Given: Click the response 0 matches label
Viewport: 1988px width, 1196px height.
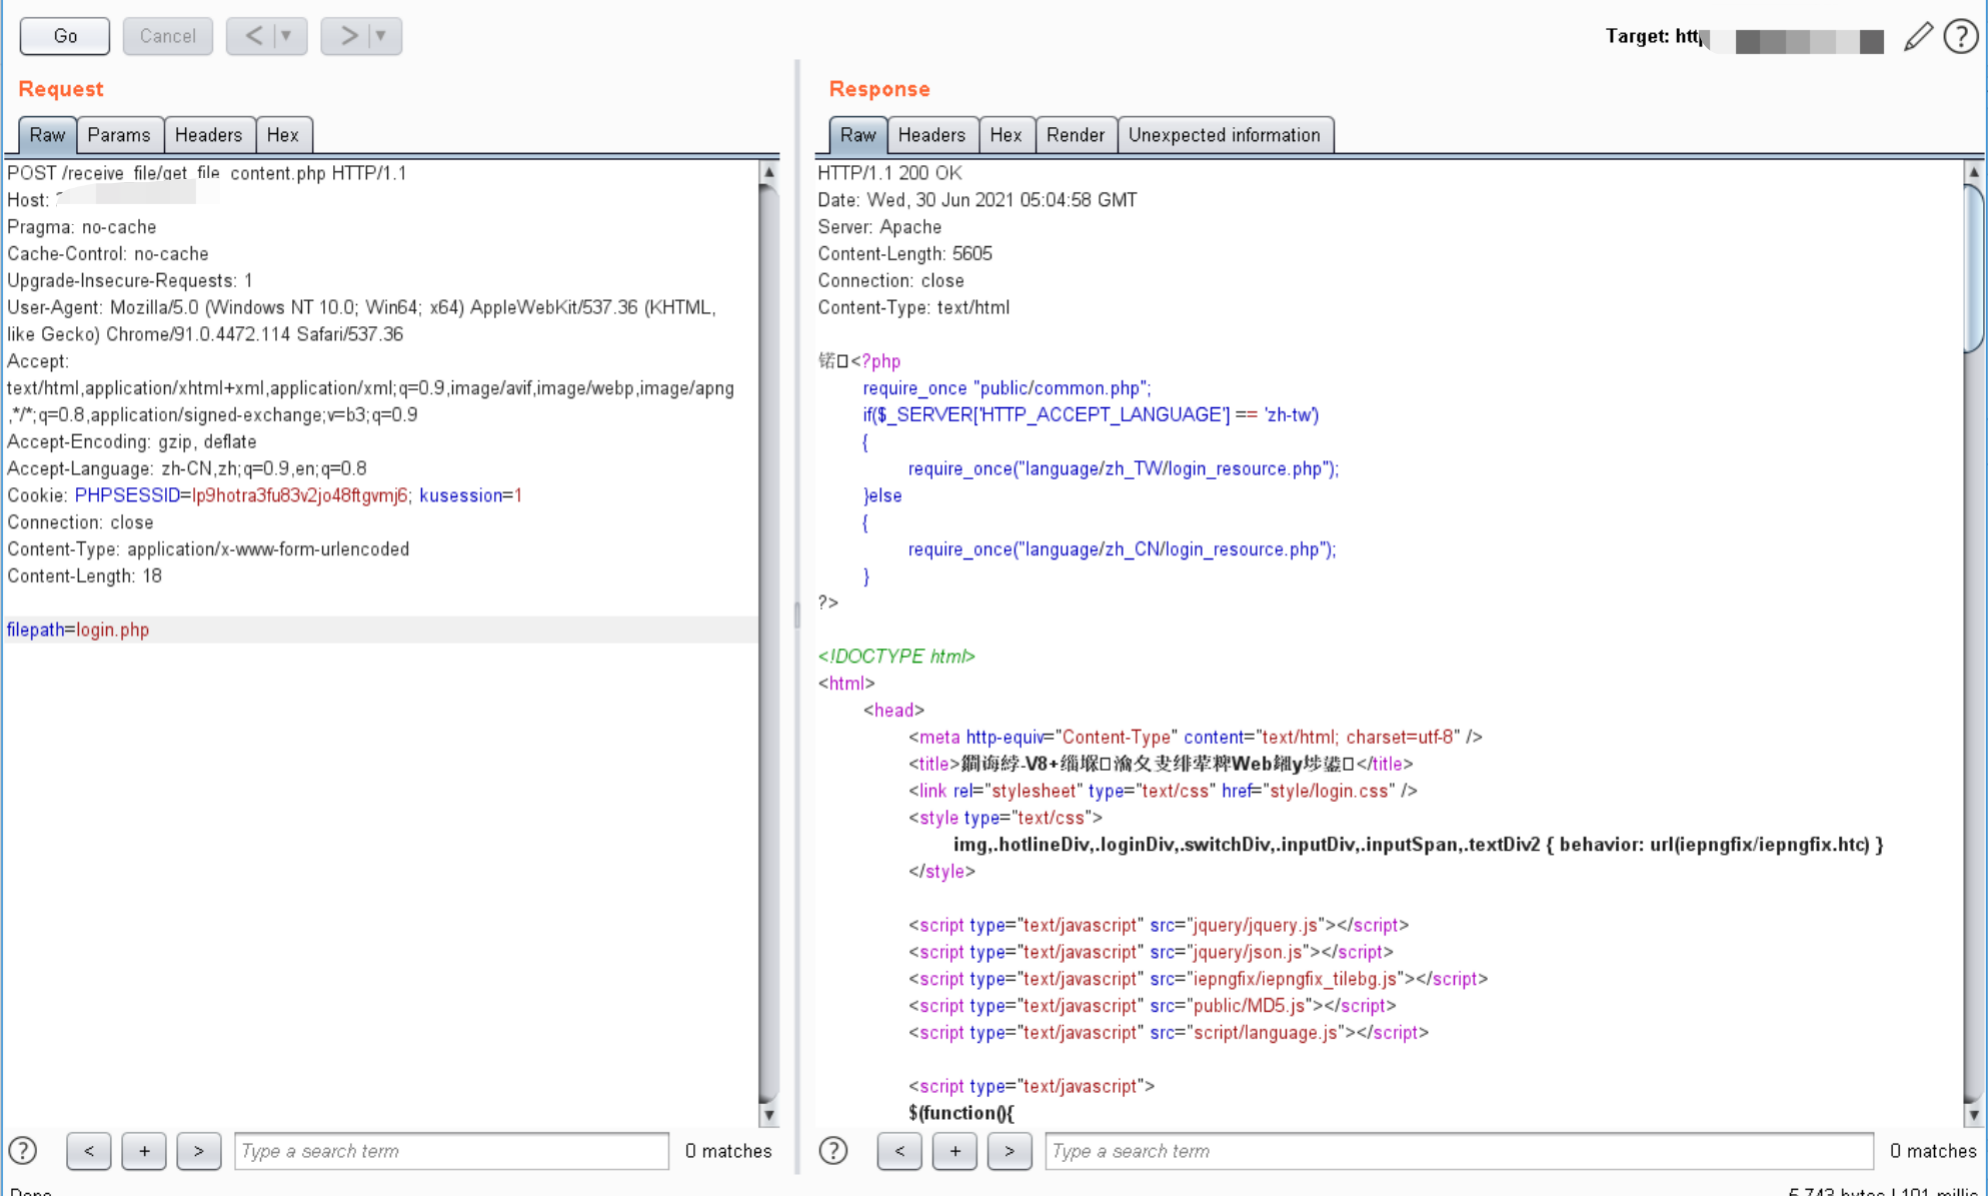Looking at the screenshot, I should point(1933,1151).
